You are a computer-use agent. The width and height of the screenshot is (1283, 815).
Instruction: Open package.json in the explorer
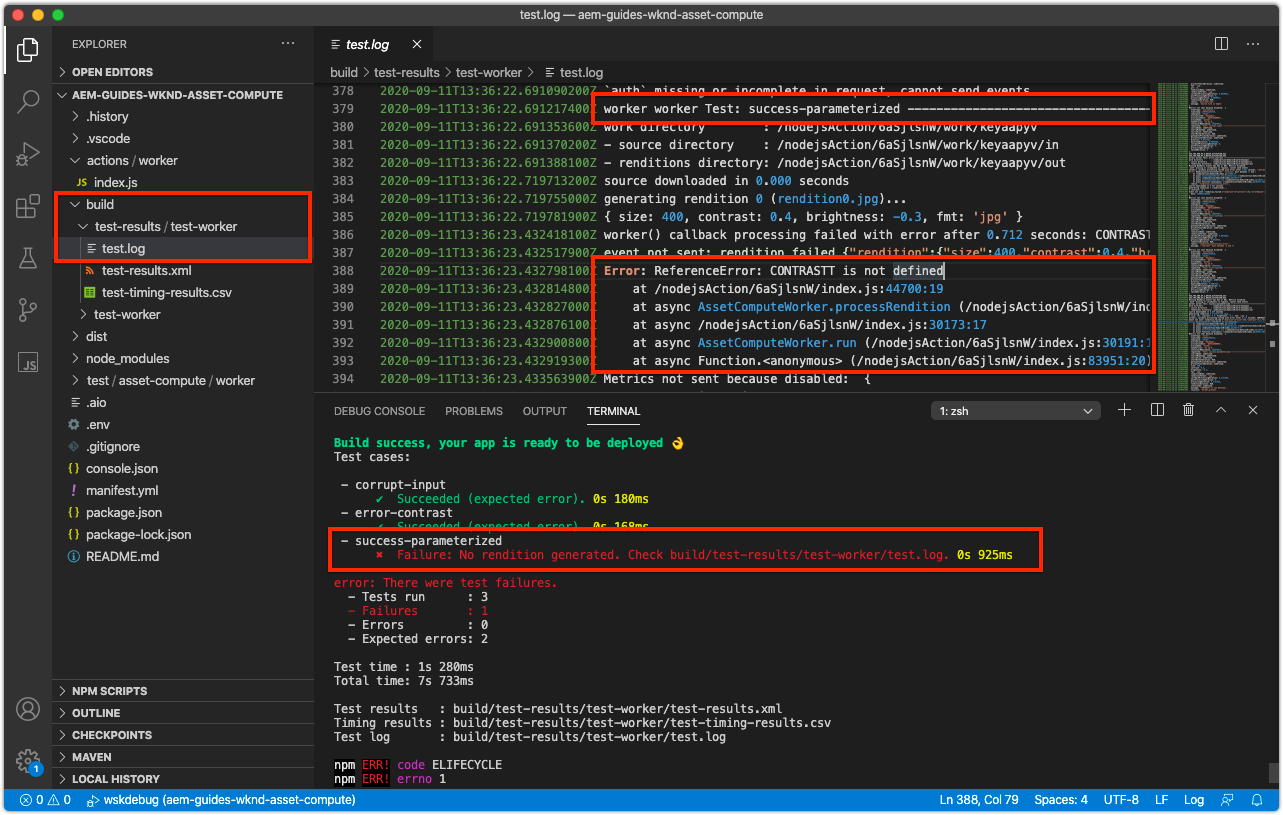click(x=123, y=512)
